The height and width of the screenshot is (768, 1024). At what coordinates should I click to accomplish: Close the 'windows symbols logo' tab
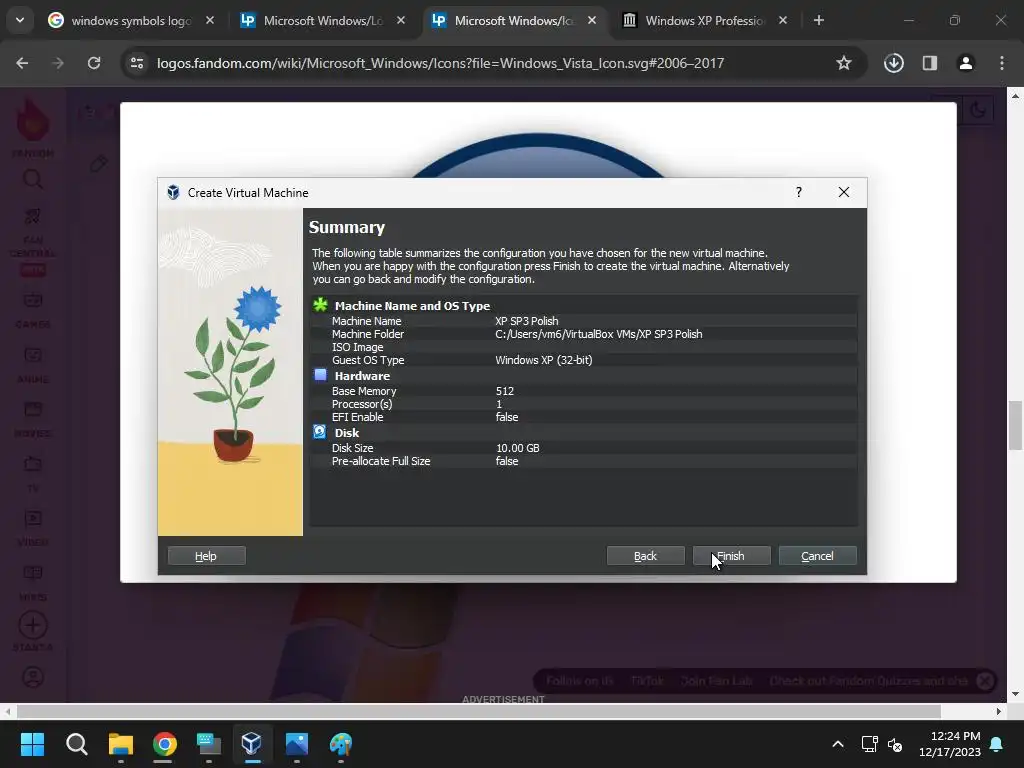click(x=210, y=20)
